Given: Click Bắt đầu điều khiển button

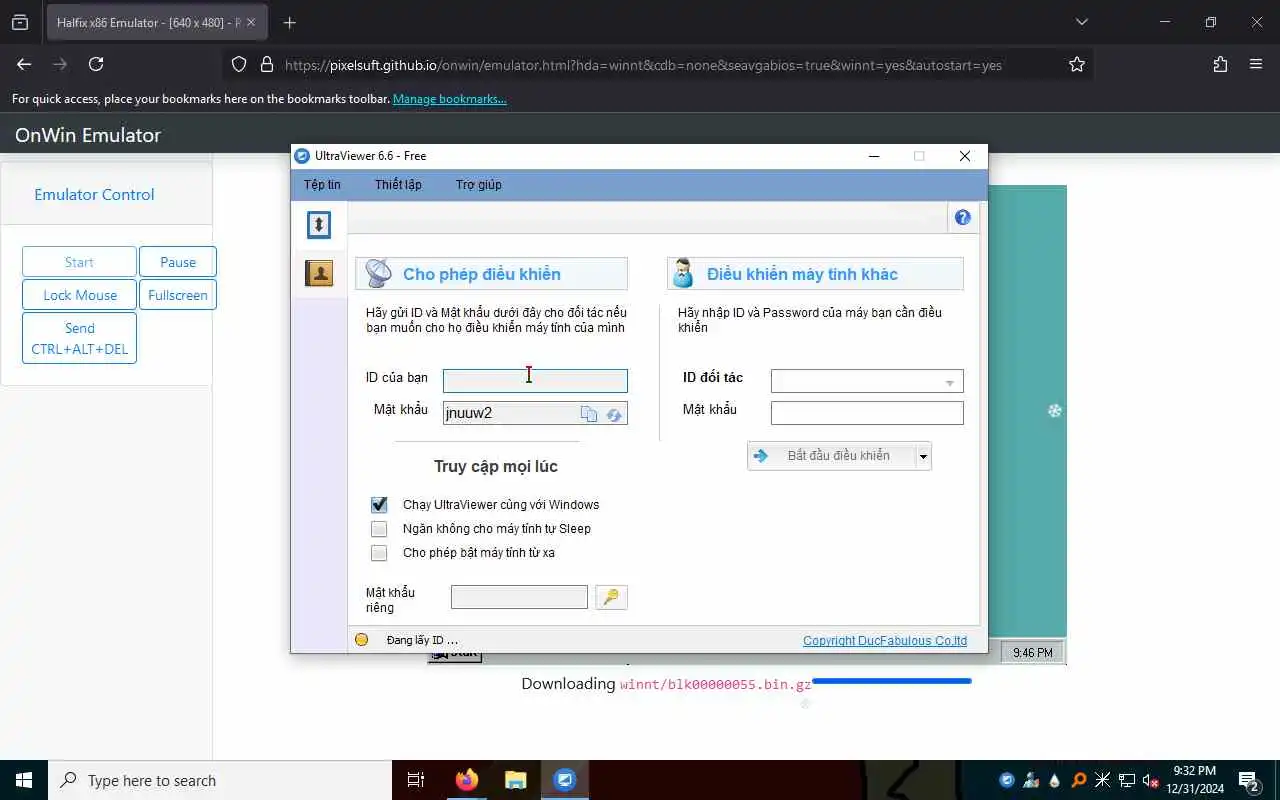Looking at the screenshot, I should tap(832, 456).
